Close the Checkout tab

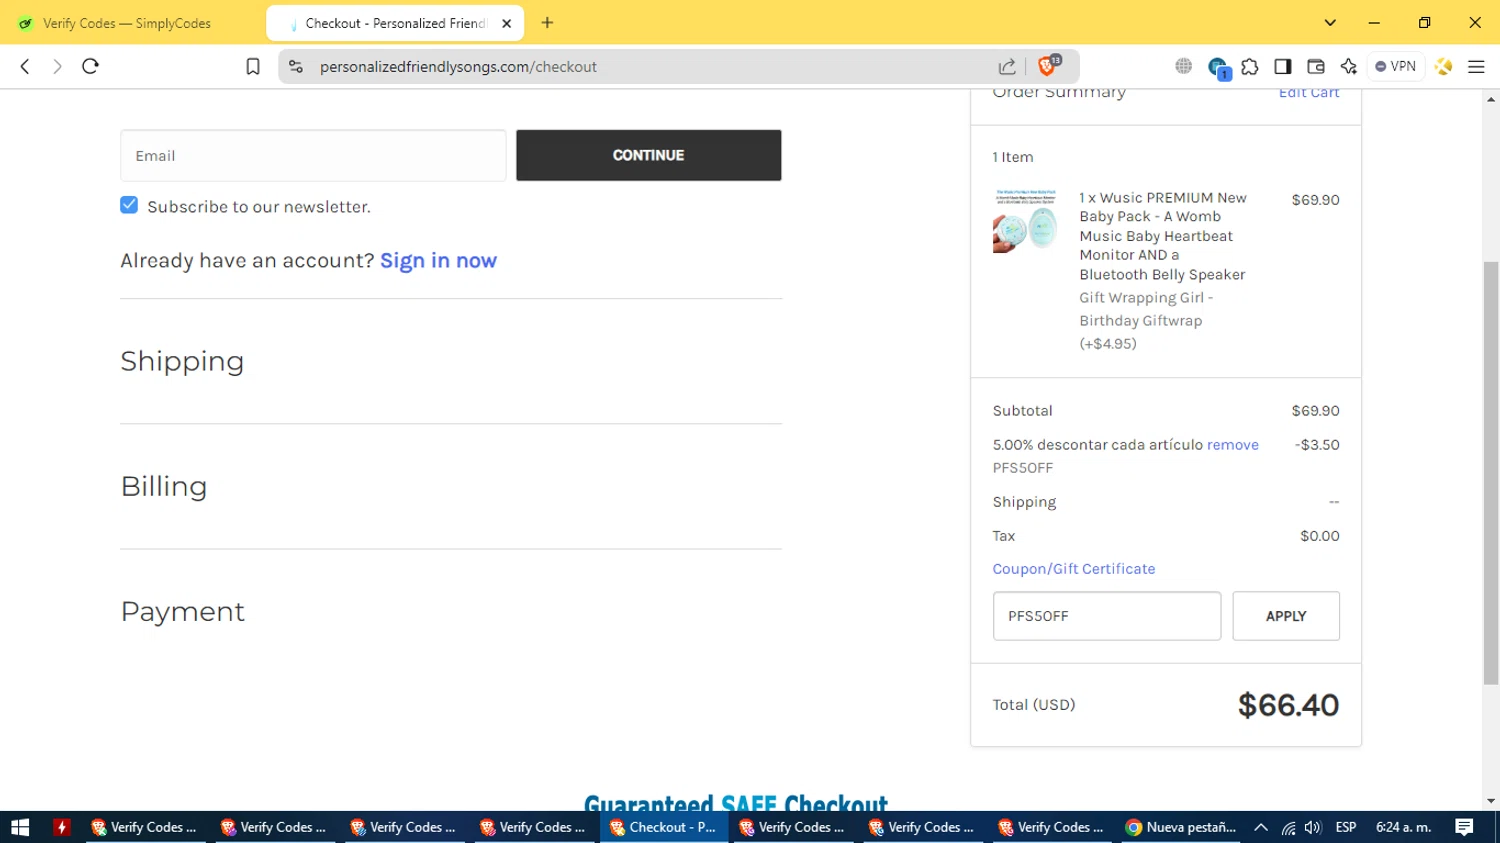(x=506, y=23)
